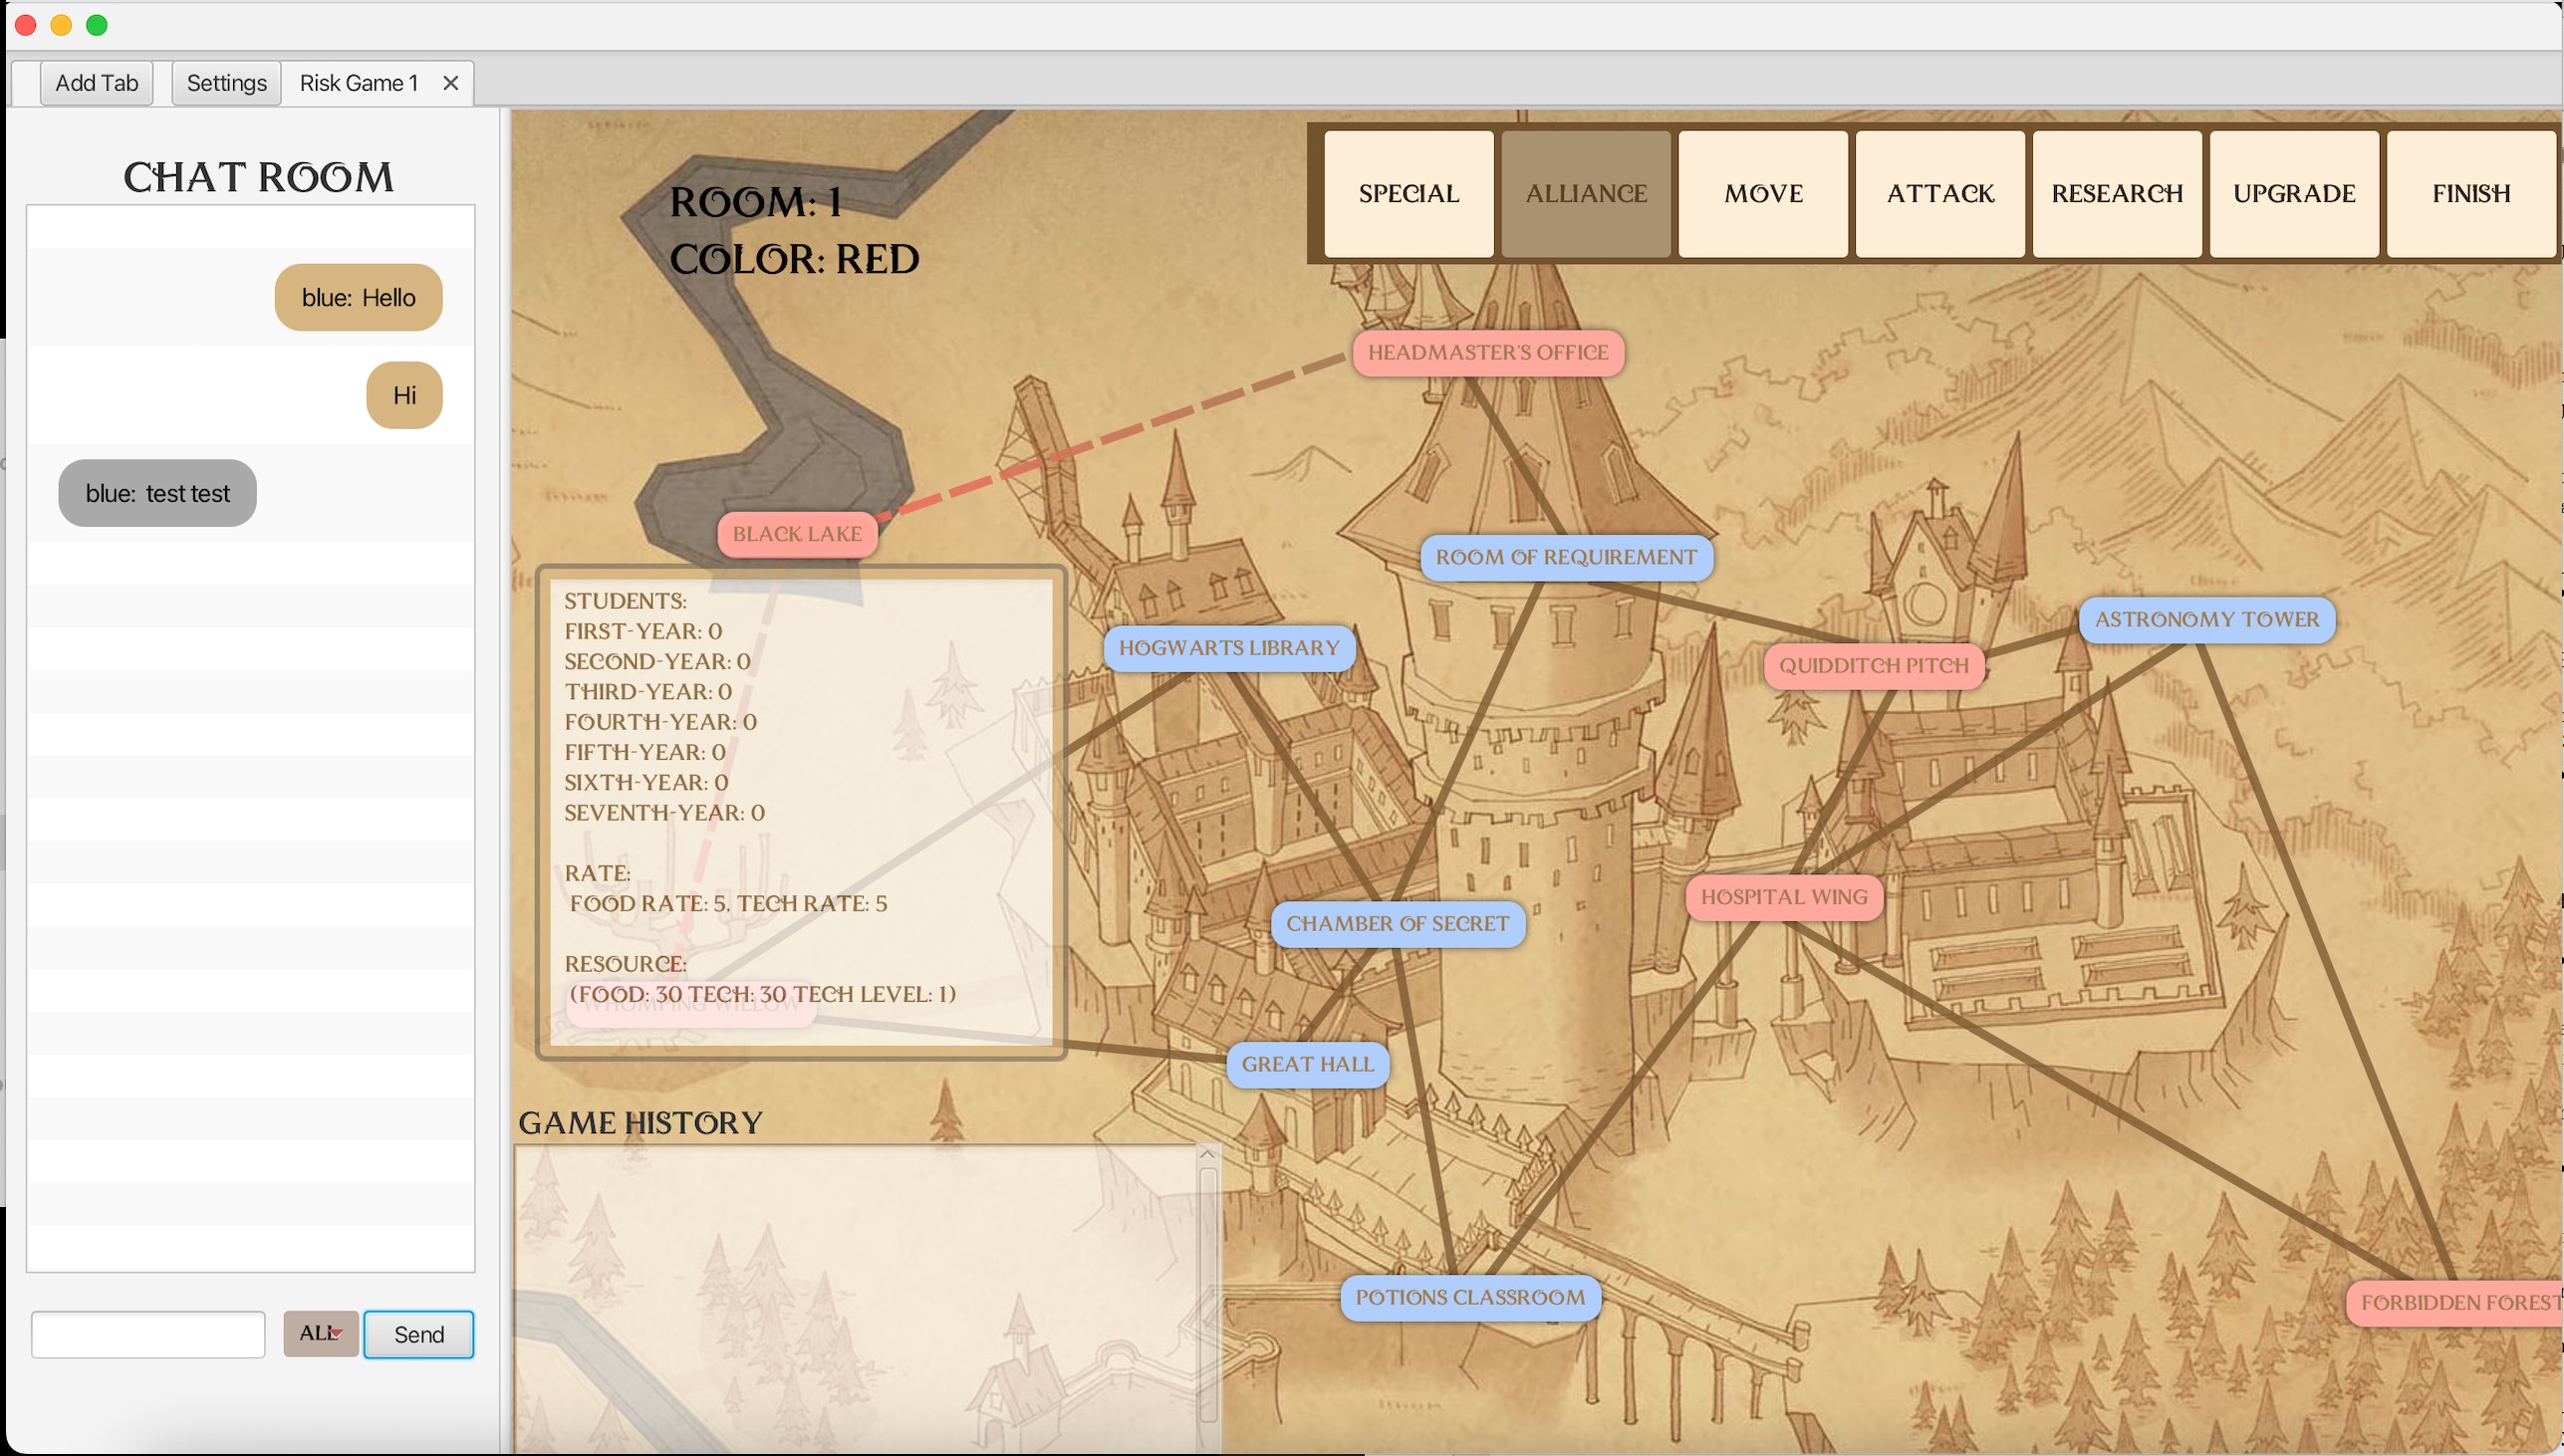
Task: Close the Risk Game 1 tab
Action: 450,83
